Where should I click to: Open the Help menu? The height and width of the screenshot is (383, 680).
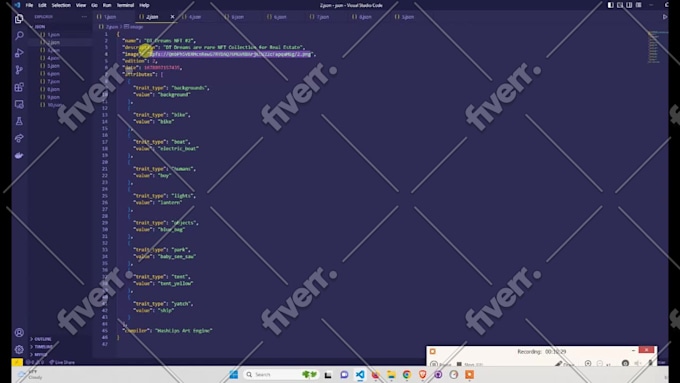[x=144, y=5]
